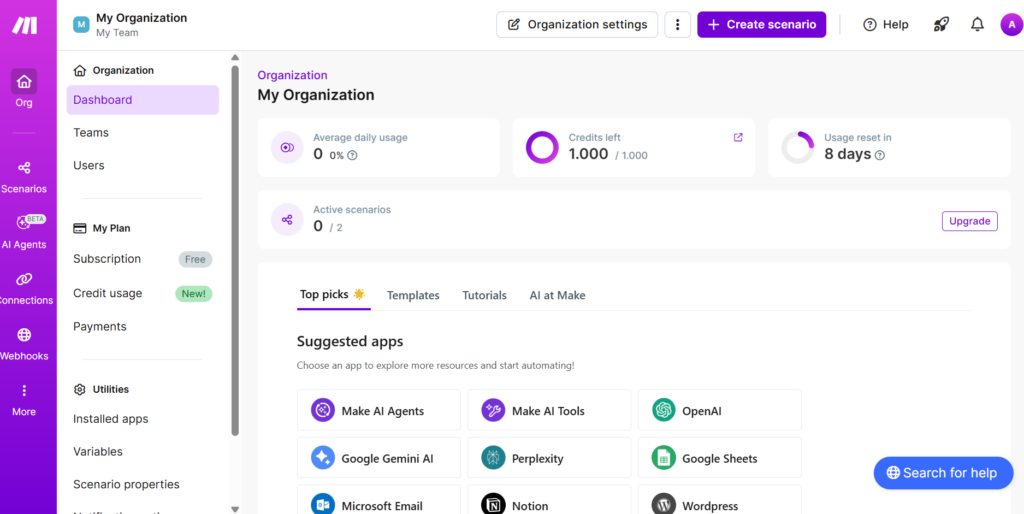Select Dashboard in the sidebar
This screenshot has height=514, width=1024.
coord(142,100)
